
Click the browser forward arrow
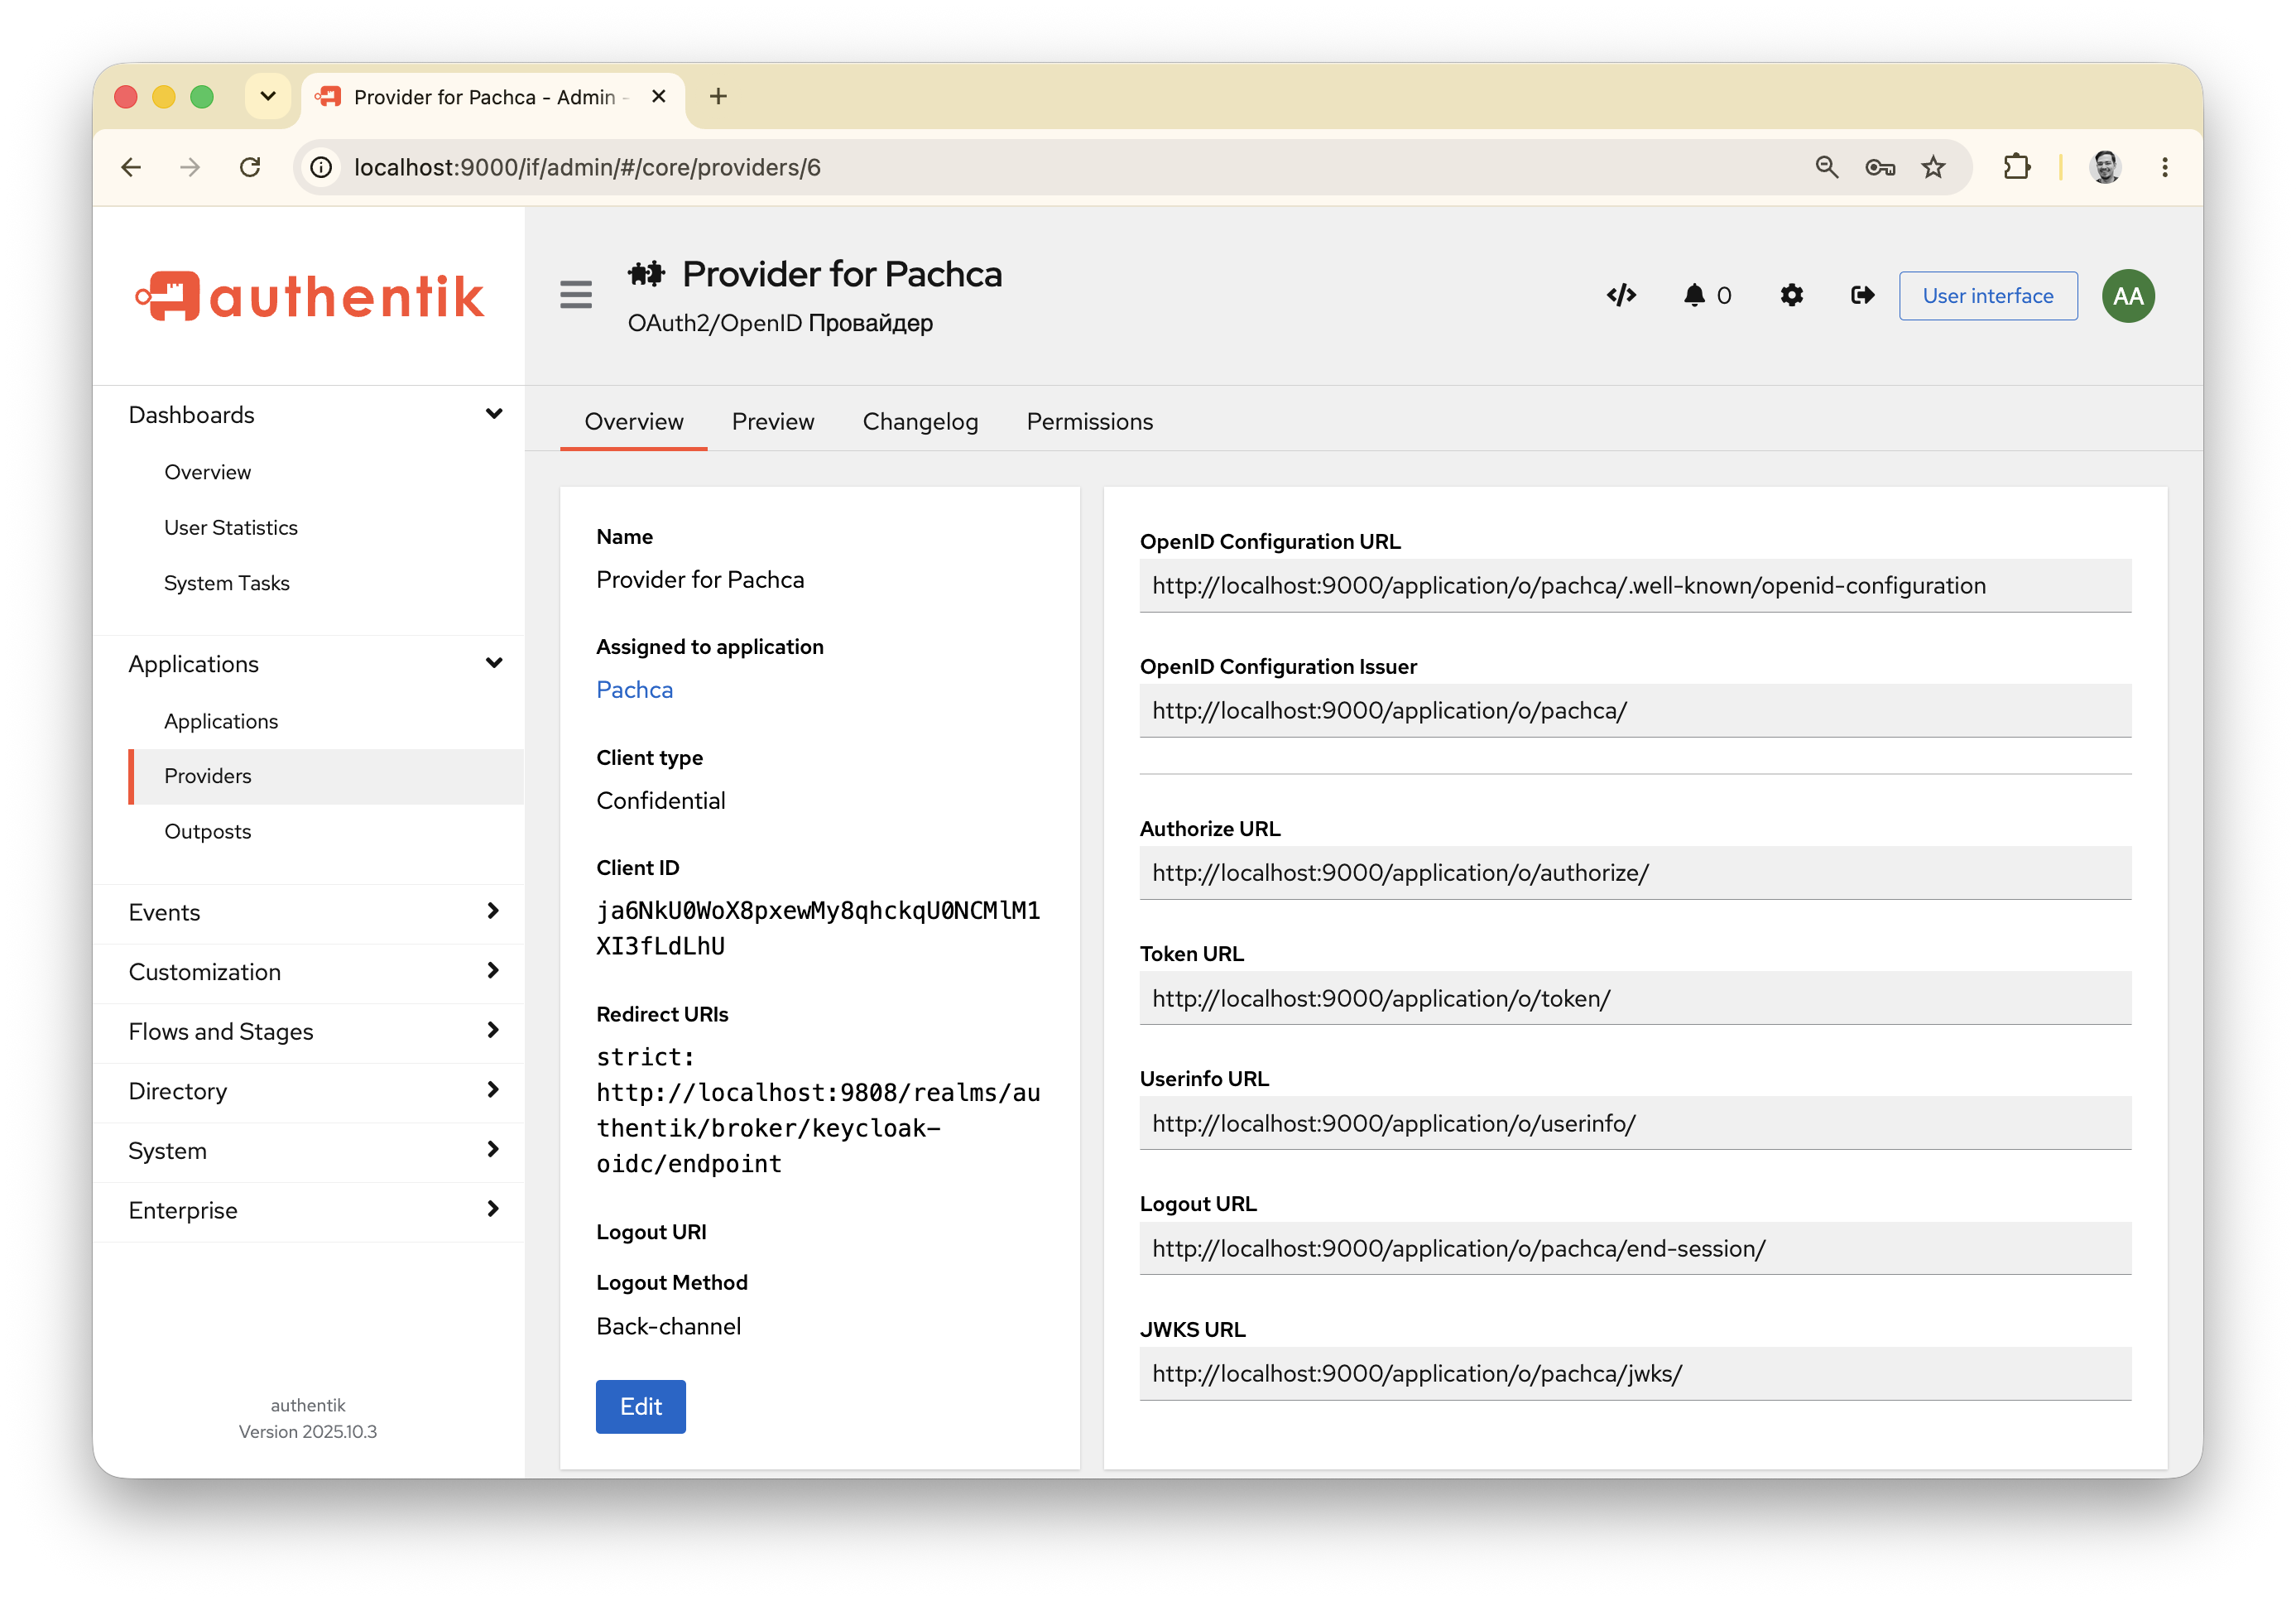coord(190,167)
